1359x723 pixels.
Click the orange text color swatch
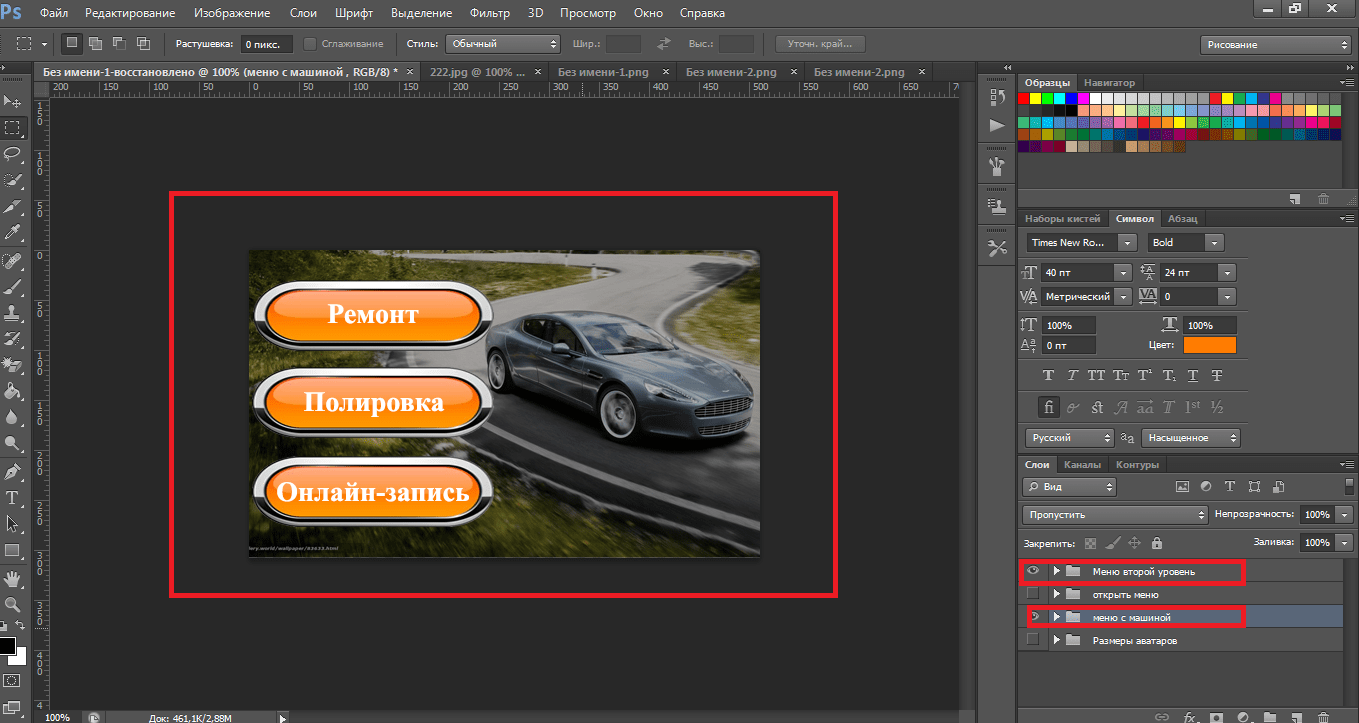(x=1209, y=345)
